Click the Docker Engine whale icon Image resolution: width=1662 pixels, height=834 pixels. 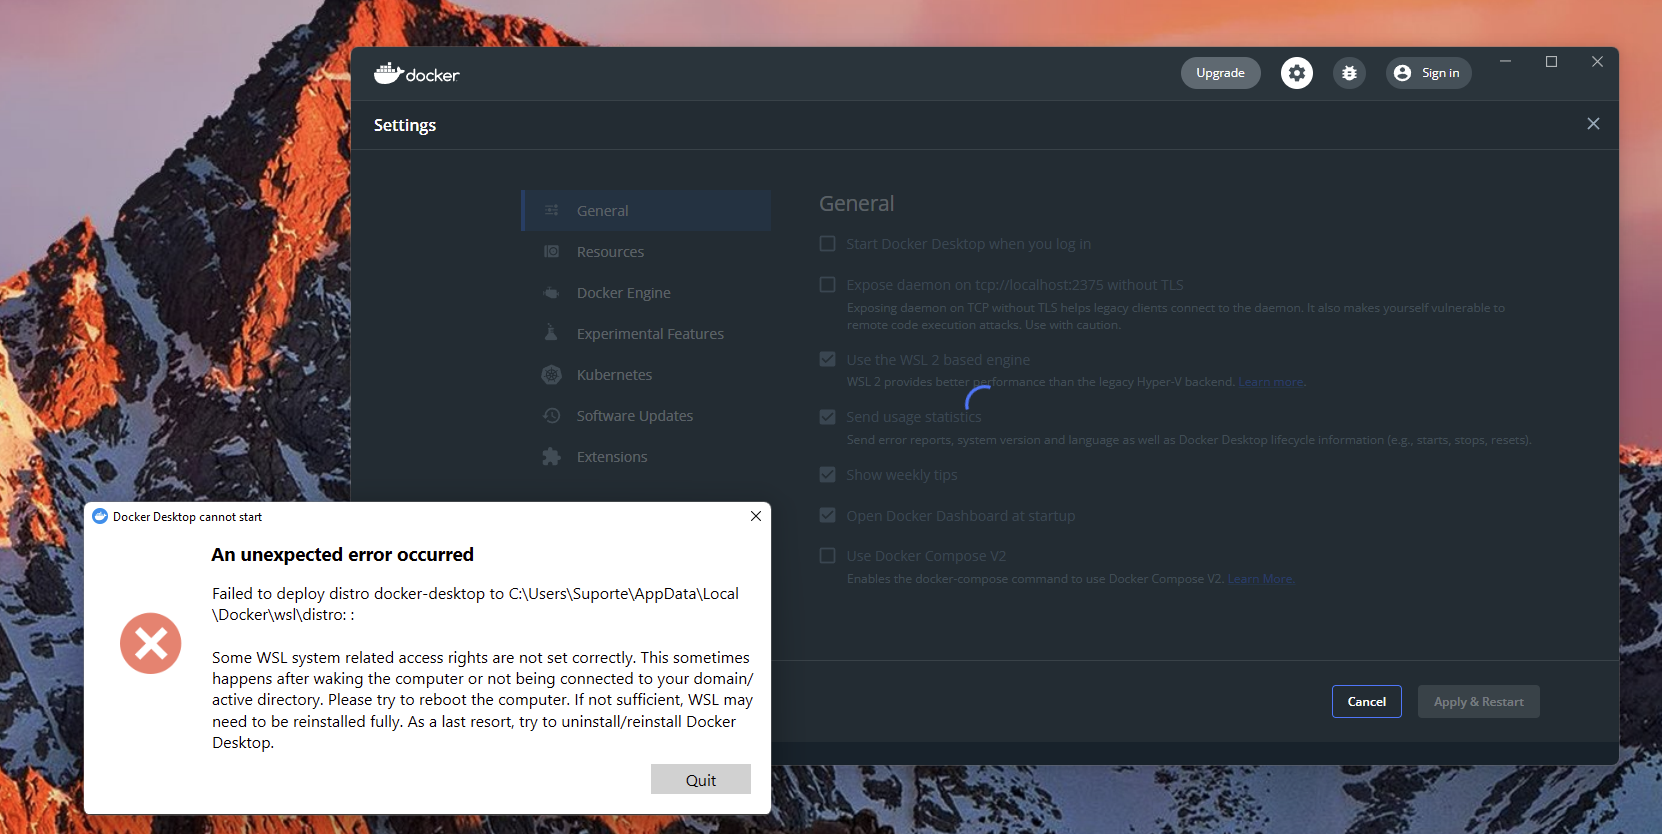[x=552, y=292]
